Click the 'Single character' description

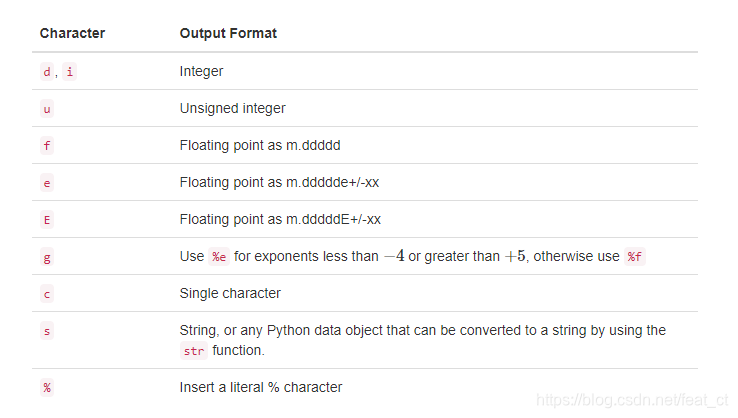click(x=230, y=293)
